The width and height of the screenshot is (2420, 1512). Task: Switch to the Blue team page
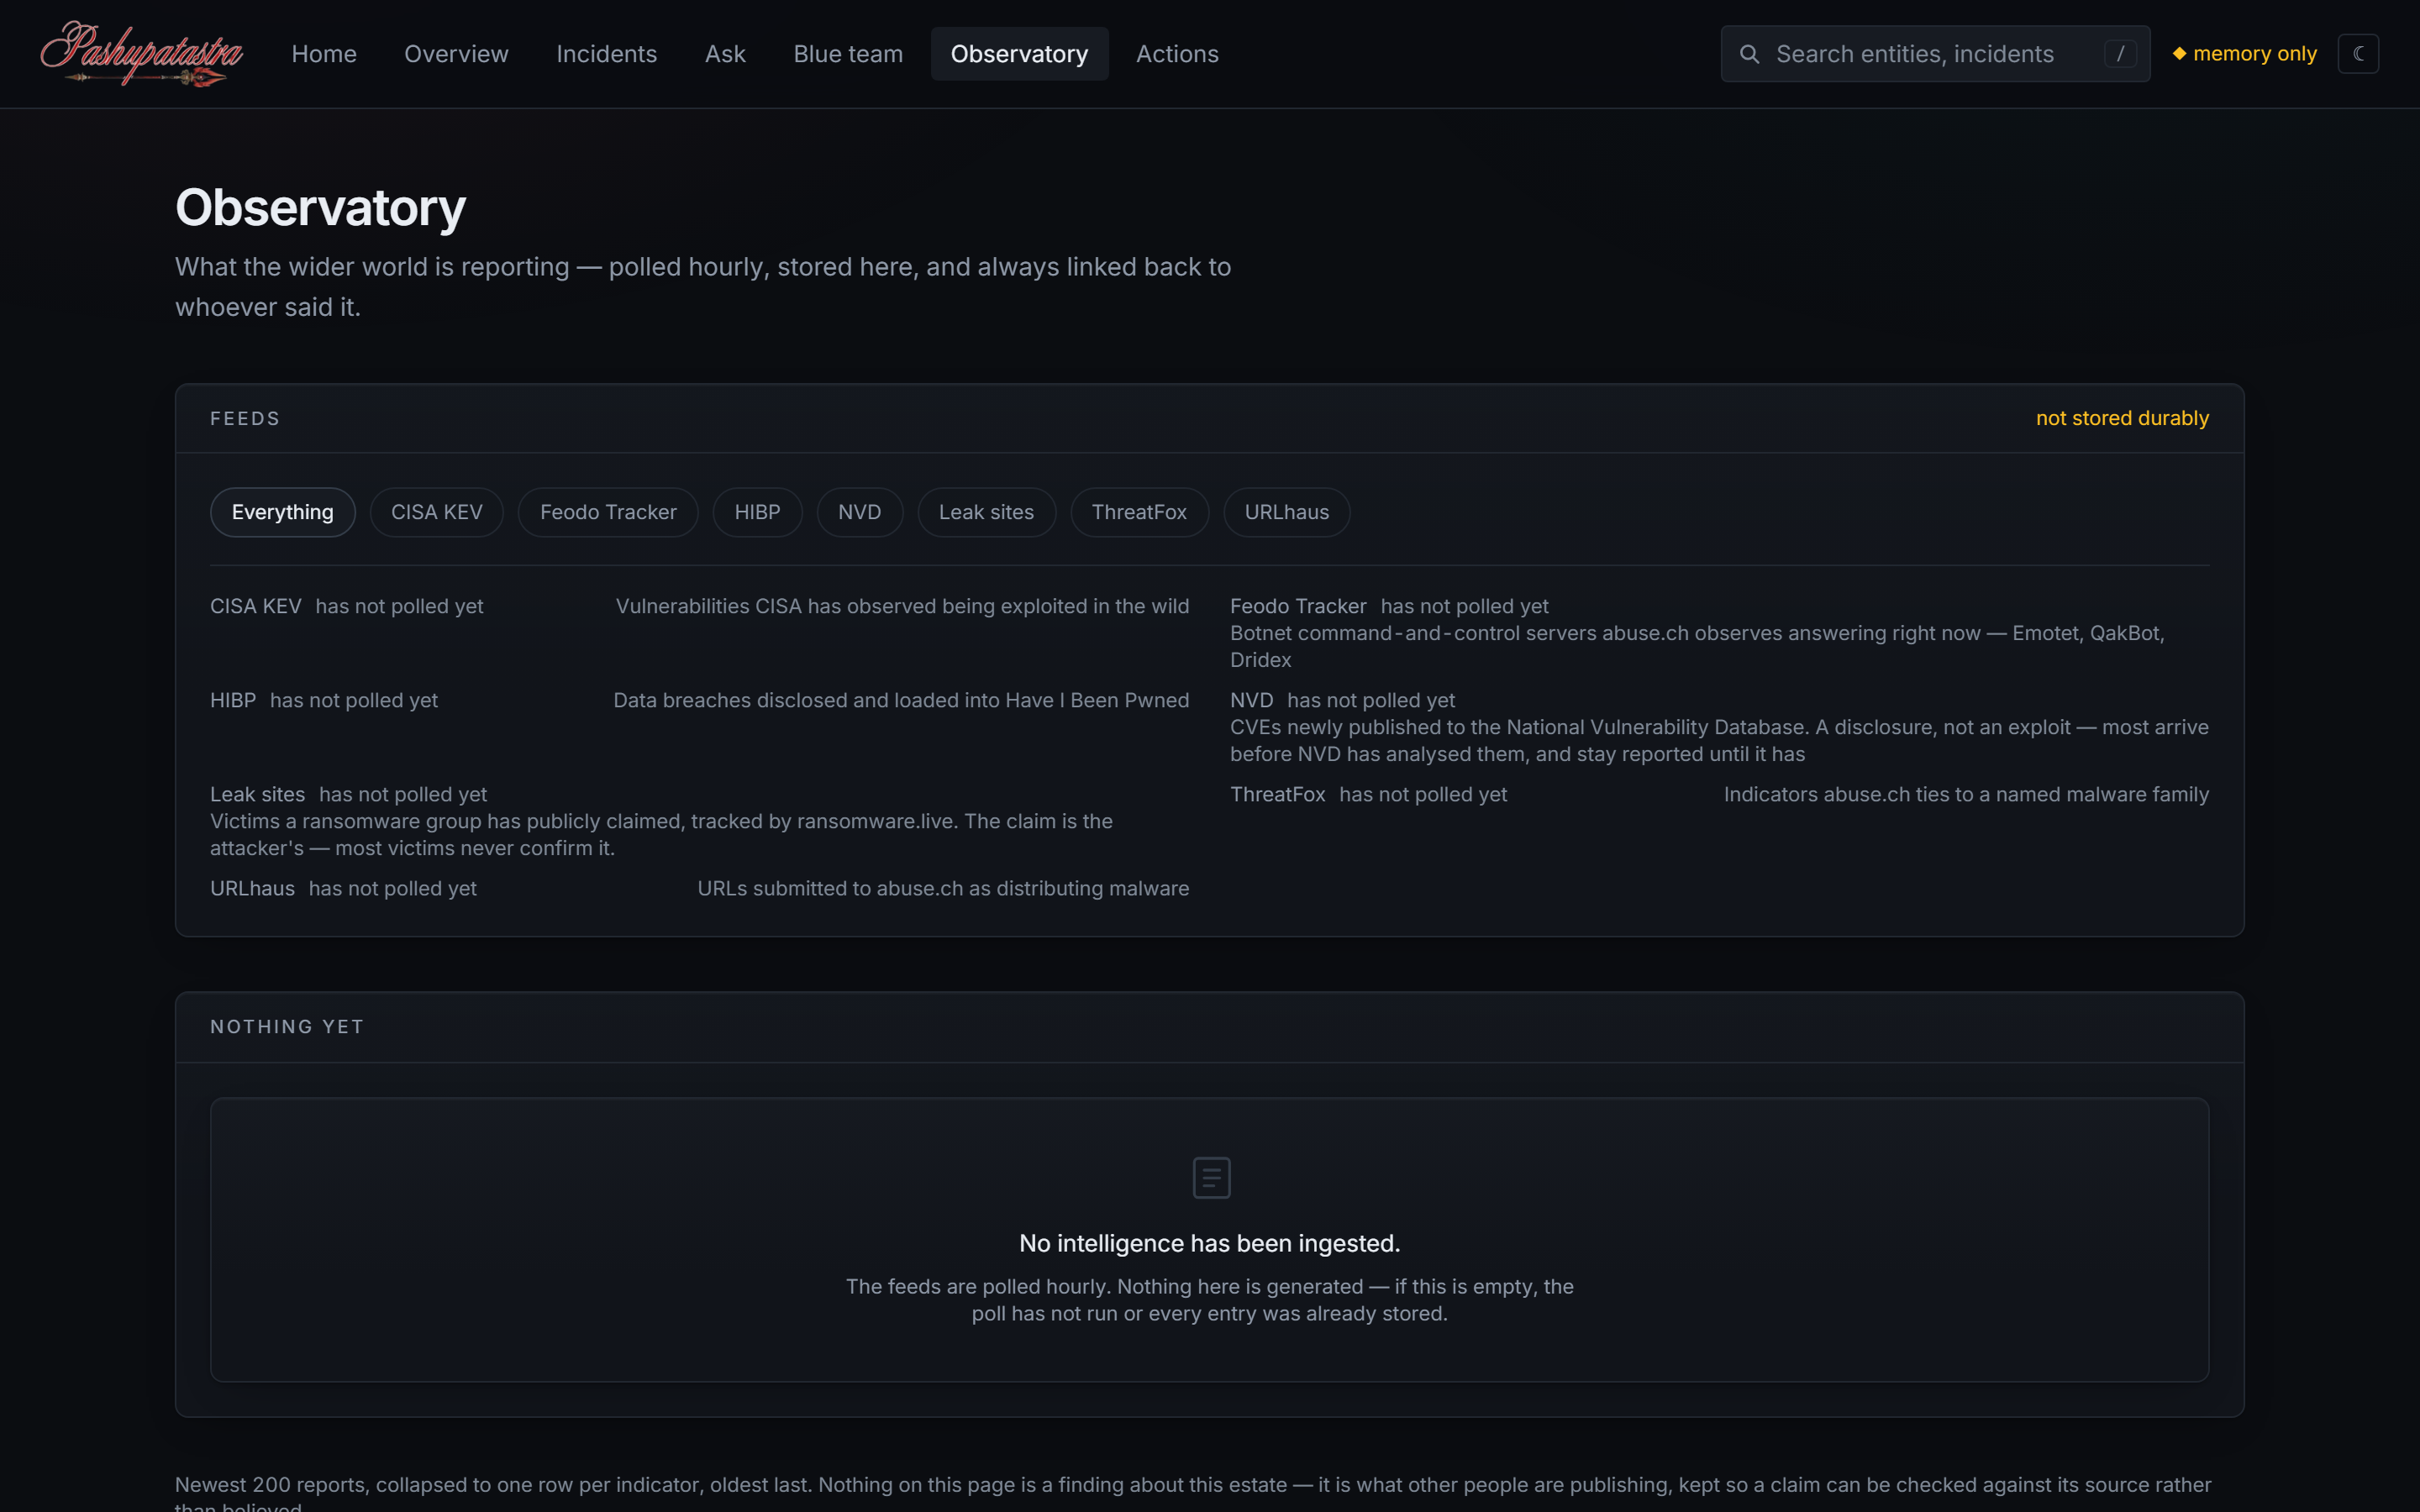click(848, 54)
